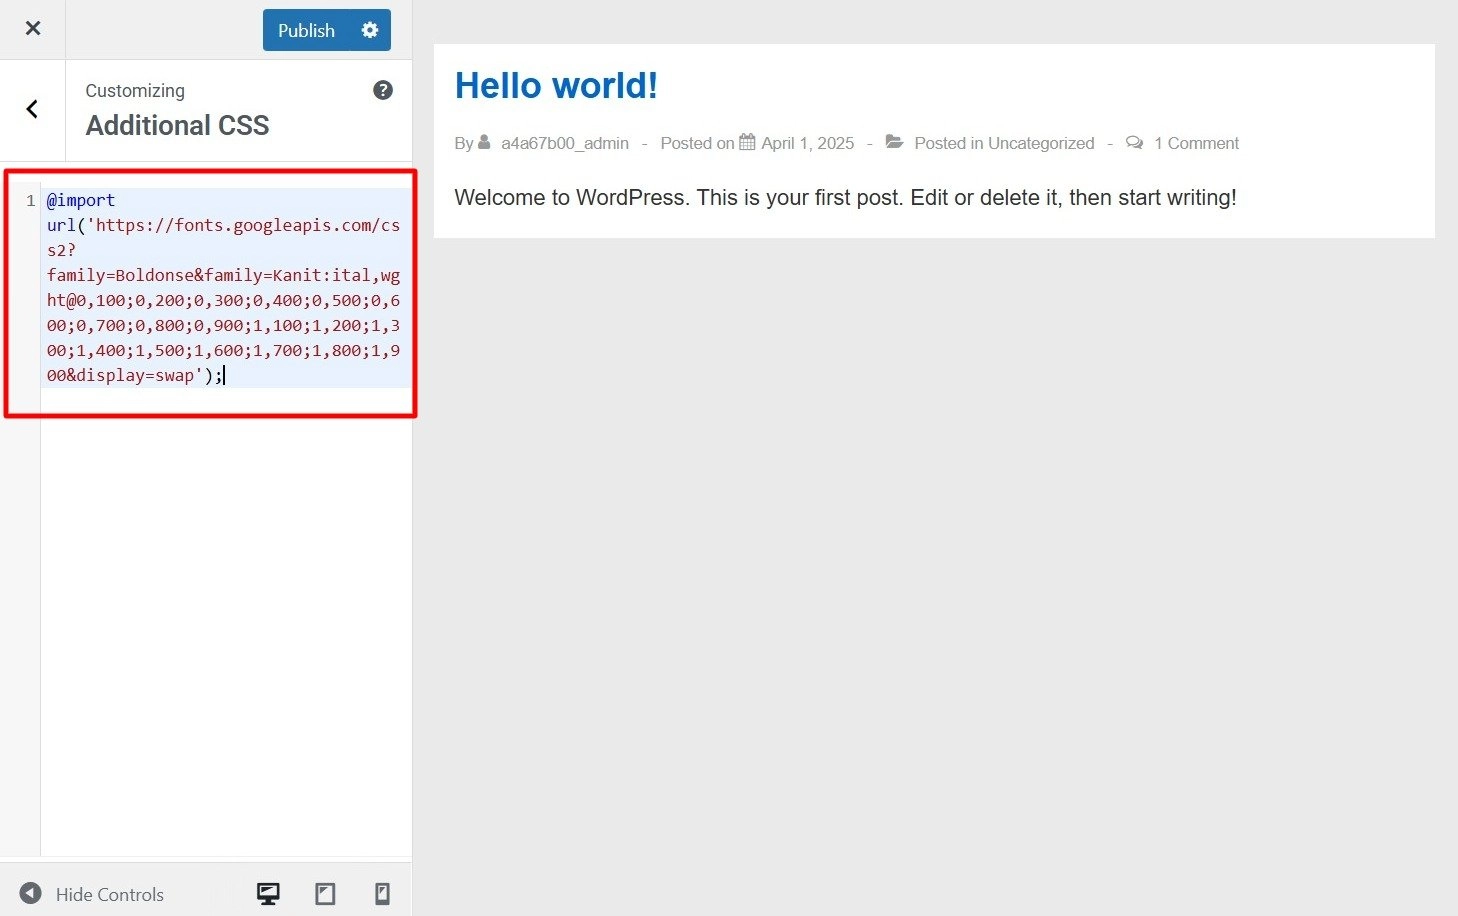
Task: Collapse the panel with the Hide Controls arrow
Action: [31, 893]
